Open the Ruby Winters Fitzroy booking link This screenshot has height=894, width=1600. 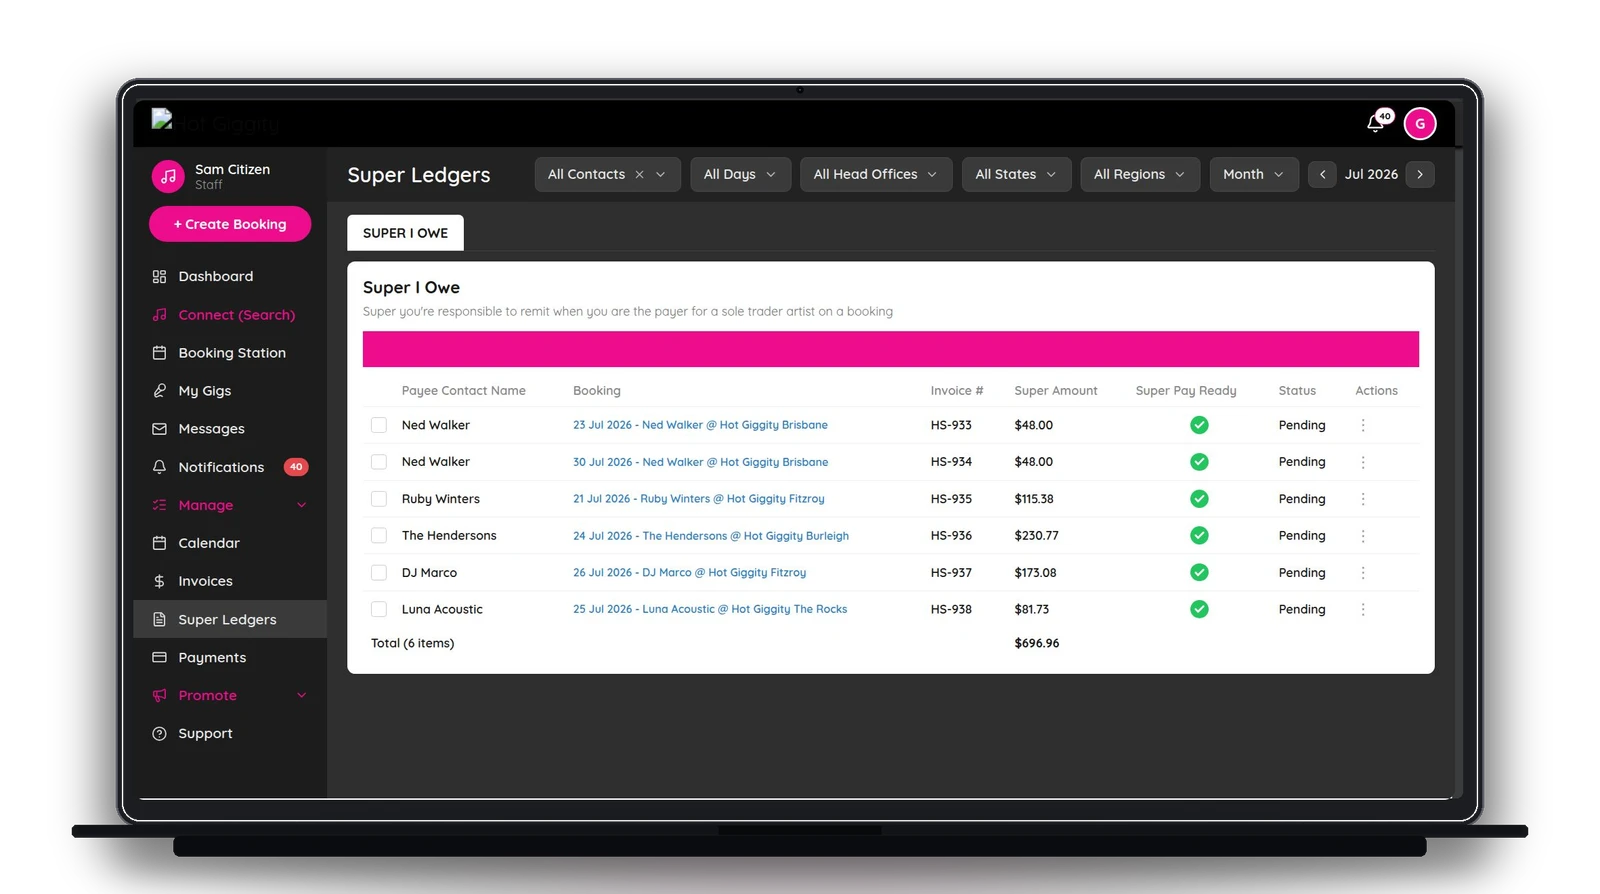699,499
